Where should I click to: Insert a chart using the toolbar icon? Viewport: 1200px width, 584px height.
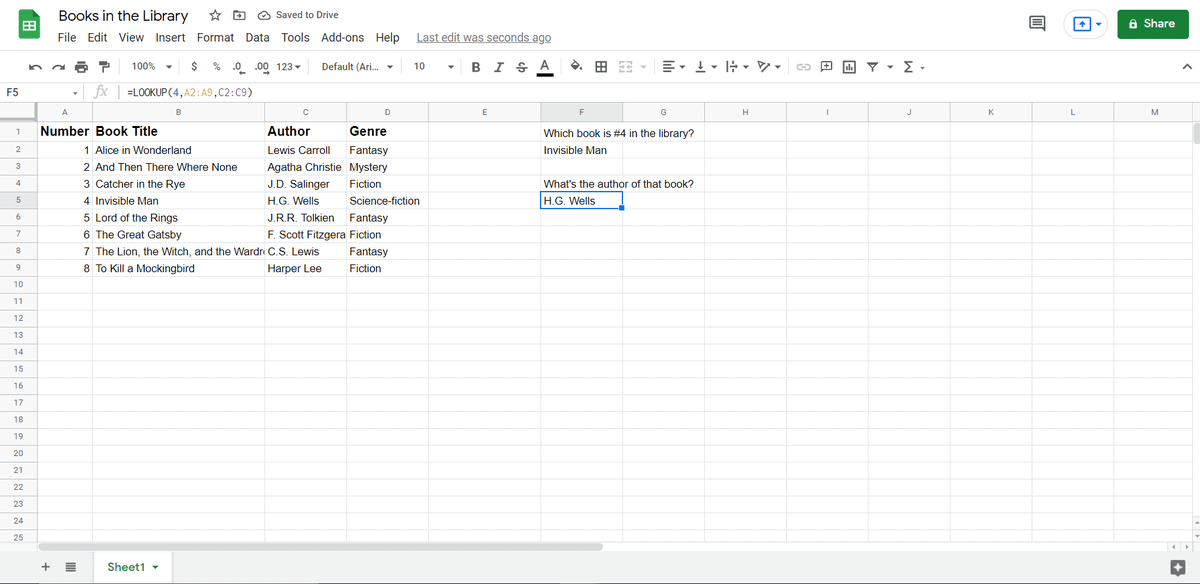[849, 67]
